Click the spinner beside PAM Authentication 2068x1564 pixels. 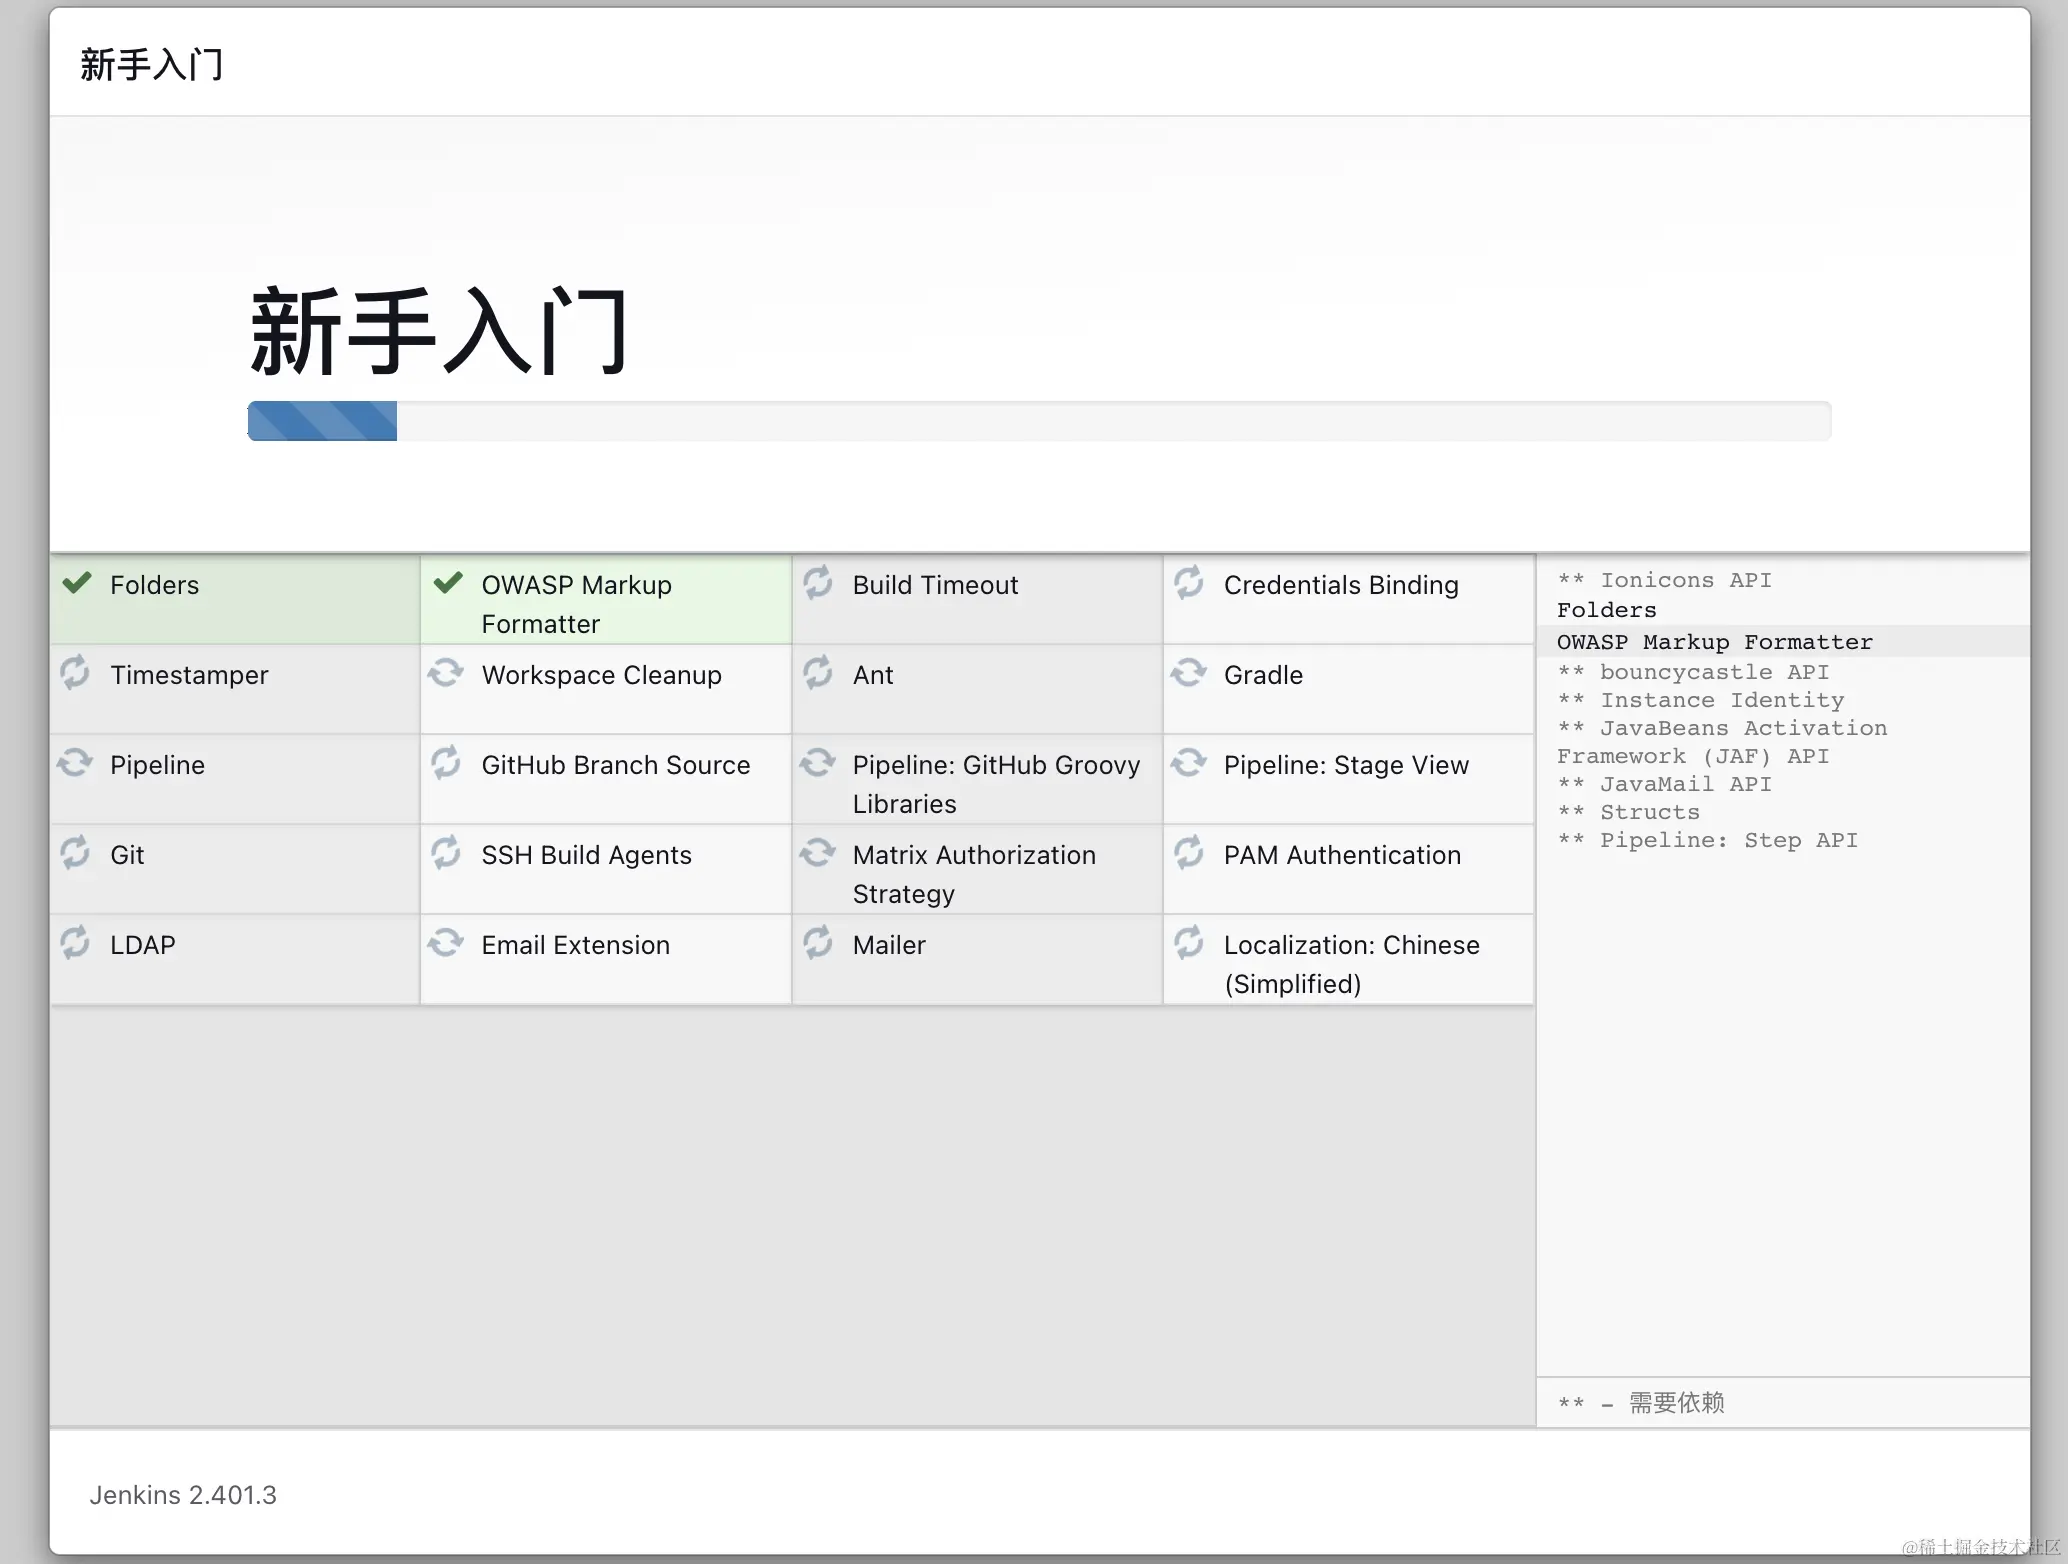1189,853
